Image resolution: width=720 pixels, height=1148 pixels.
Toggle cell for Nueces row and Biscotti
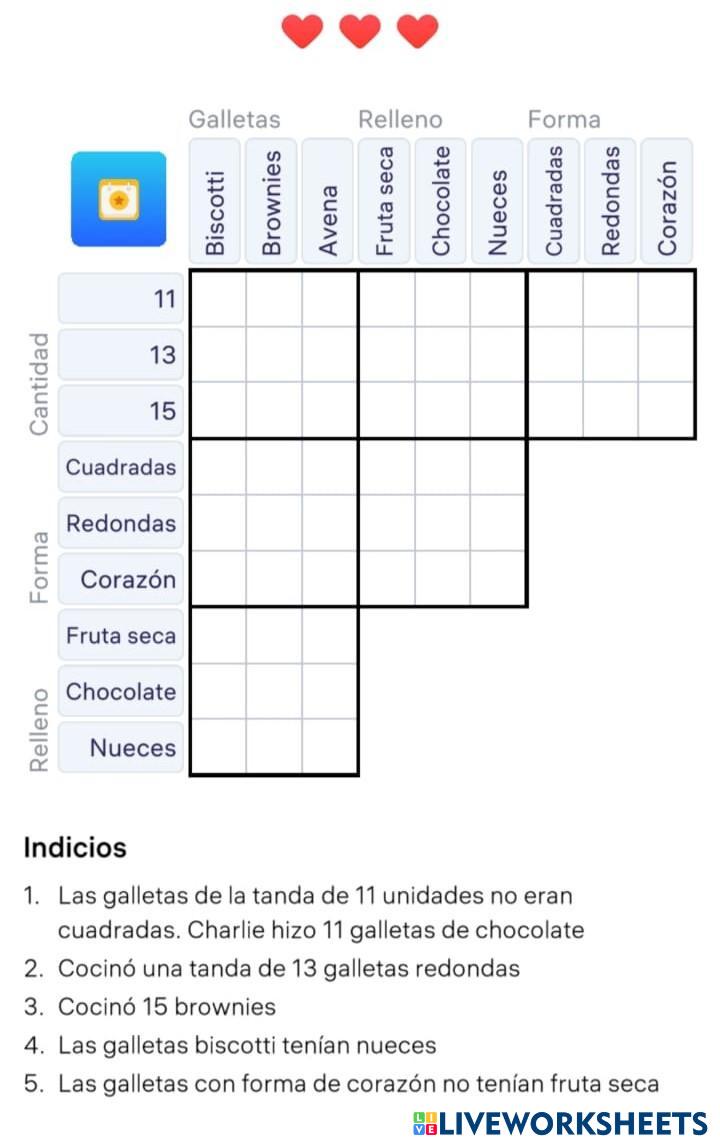tap(218, 747)
